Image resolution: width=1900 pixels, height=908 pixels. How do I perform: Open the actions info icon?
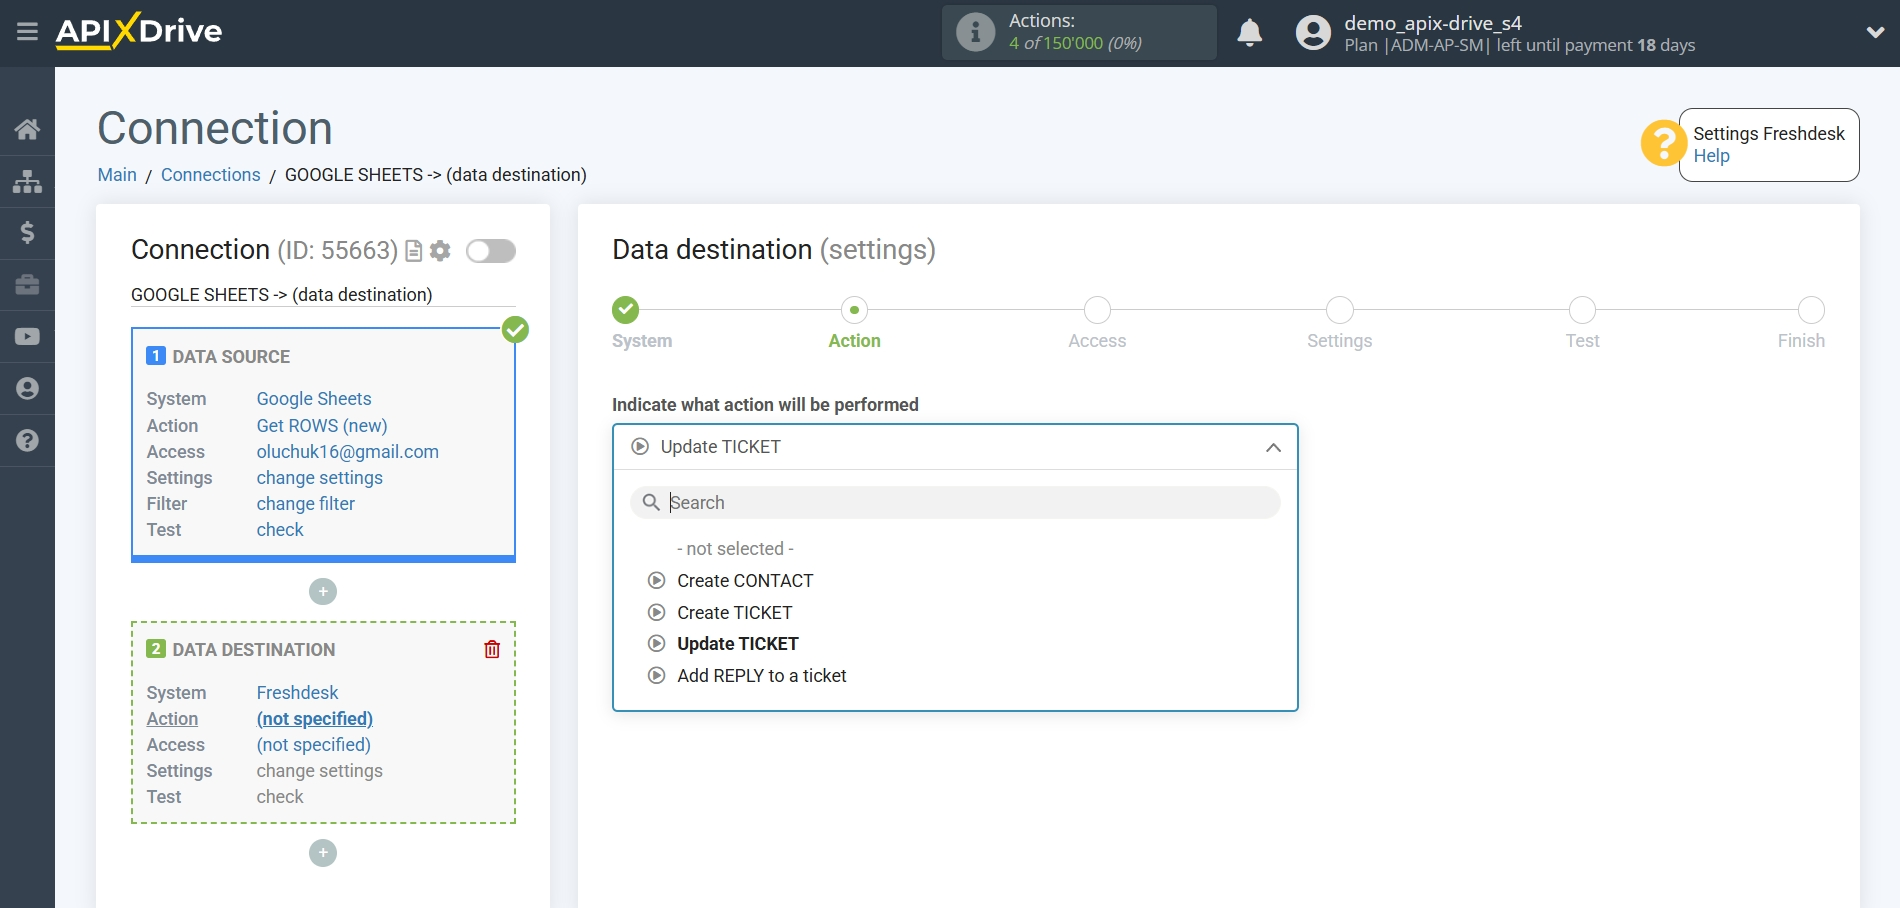tap(975, 32)
